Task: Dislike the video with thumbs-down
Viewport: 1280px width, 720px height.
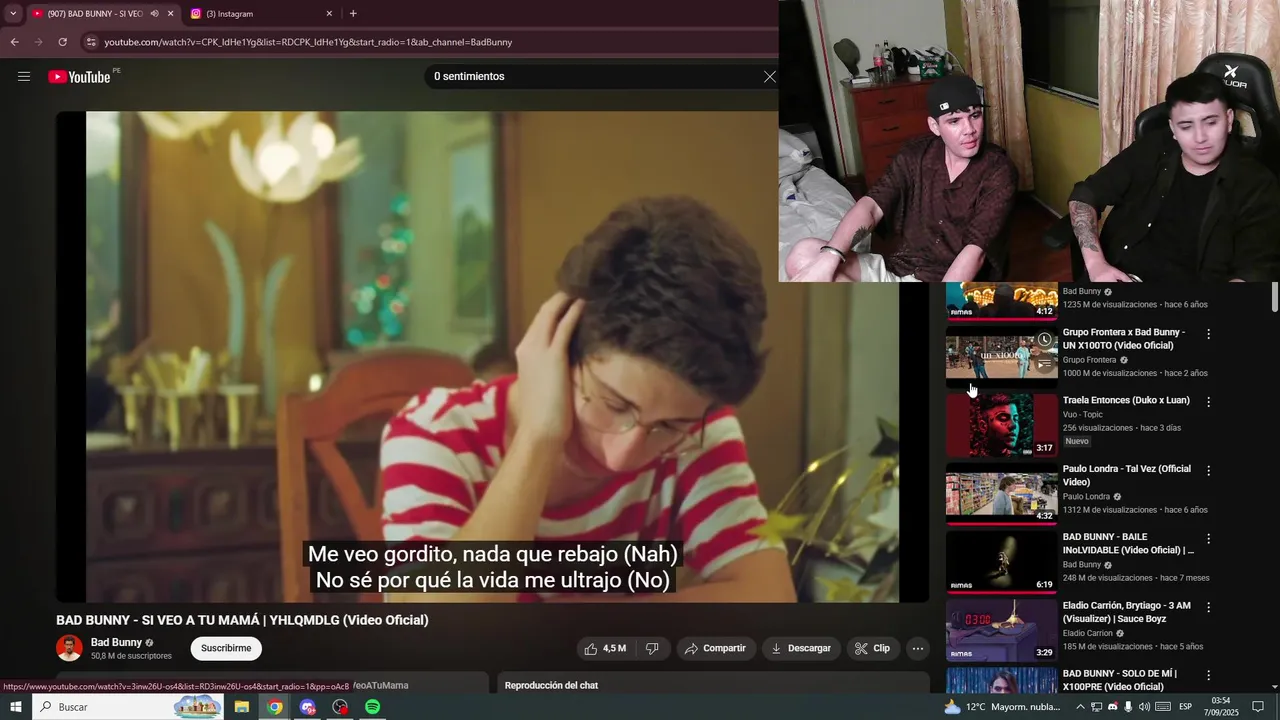Action: 652,648
